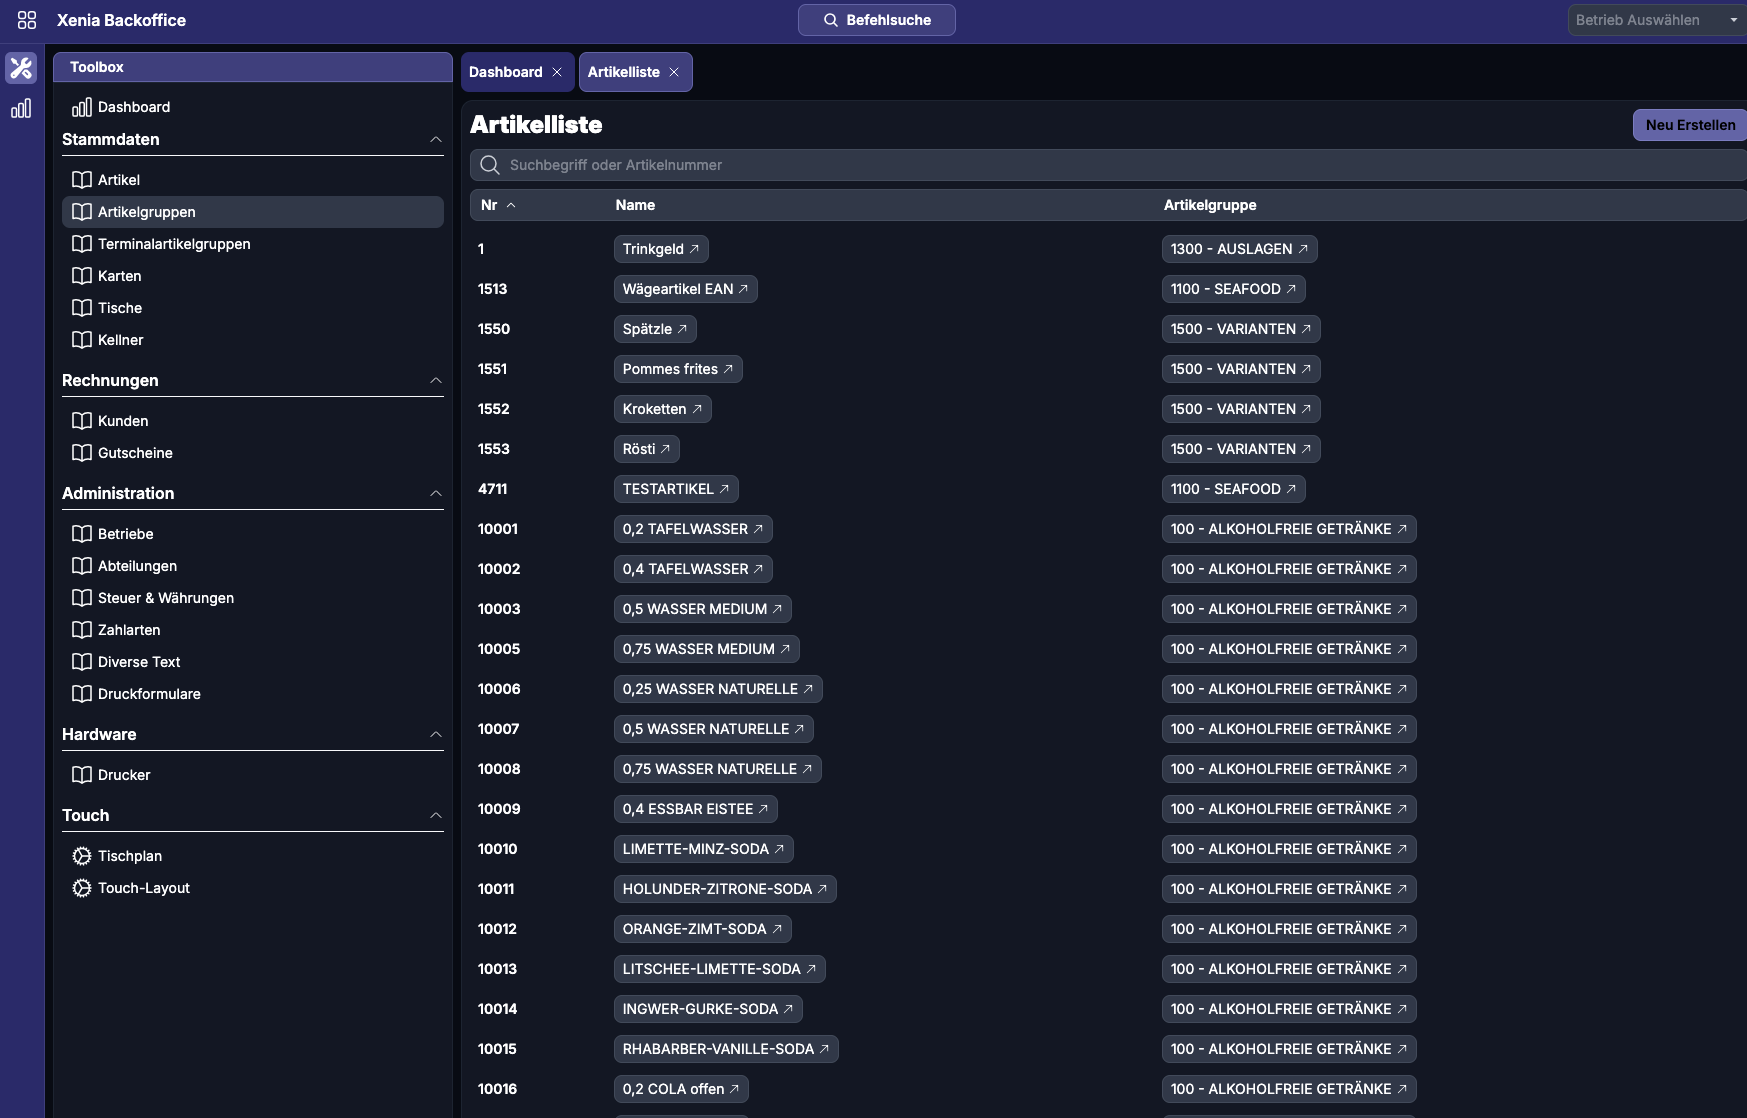Open the Betrieb Auswählen dropdown
1747x1118 pixels.
(x=1656, y=20)
